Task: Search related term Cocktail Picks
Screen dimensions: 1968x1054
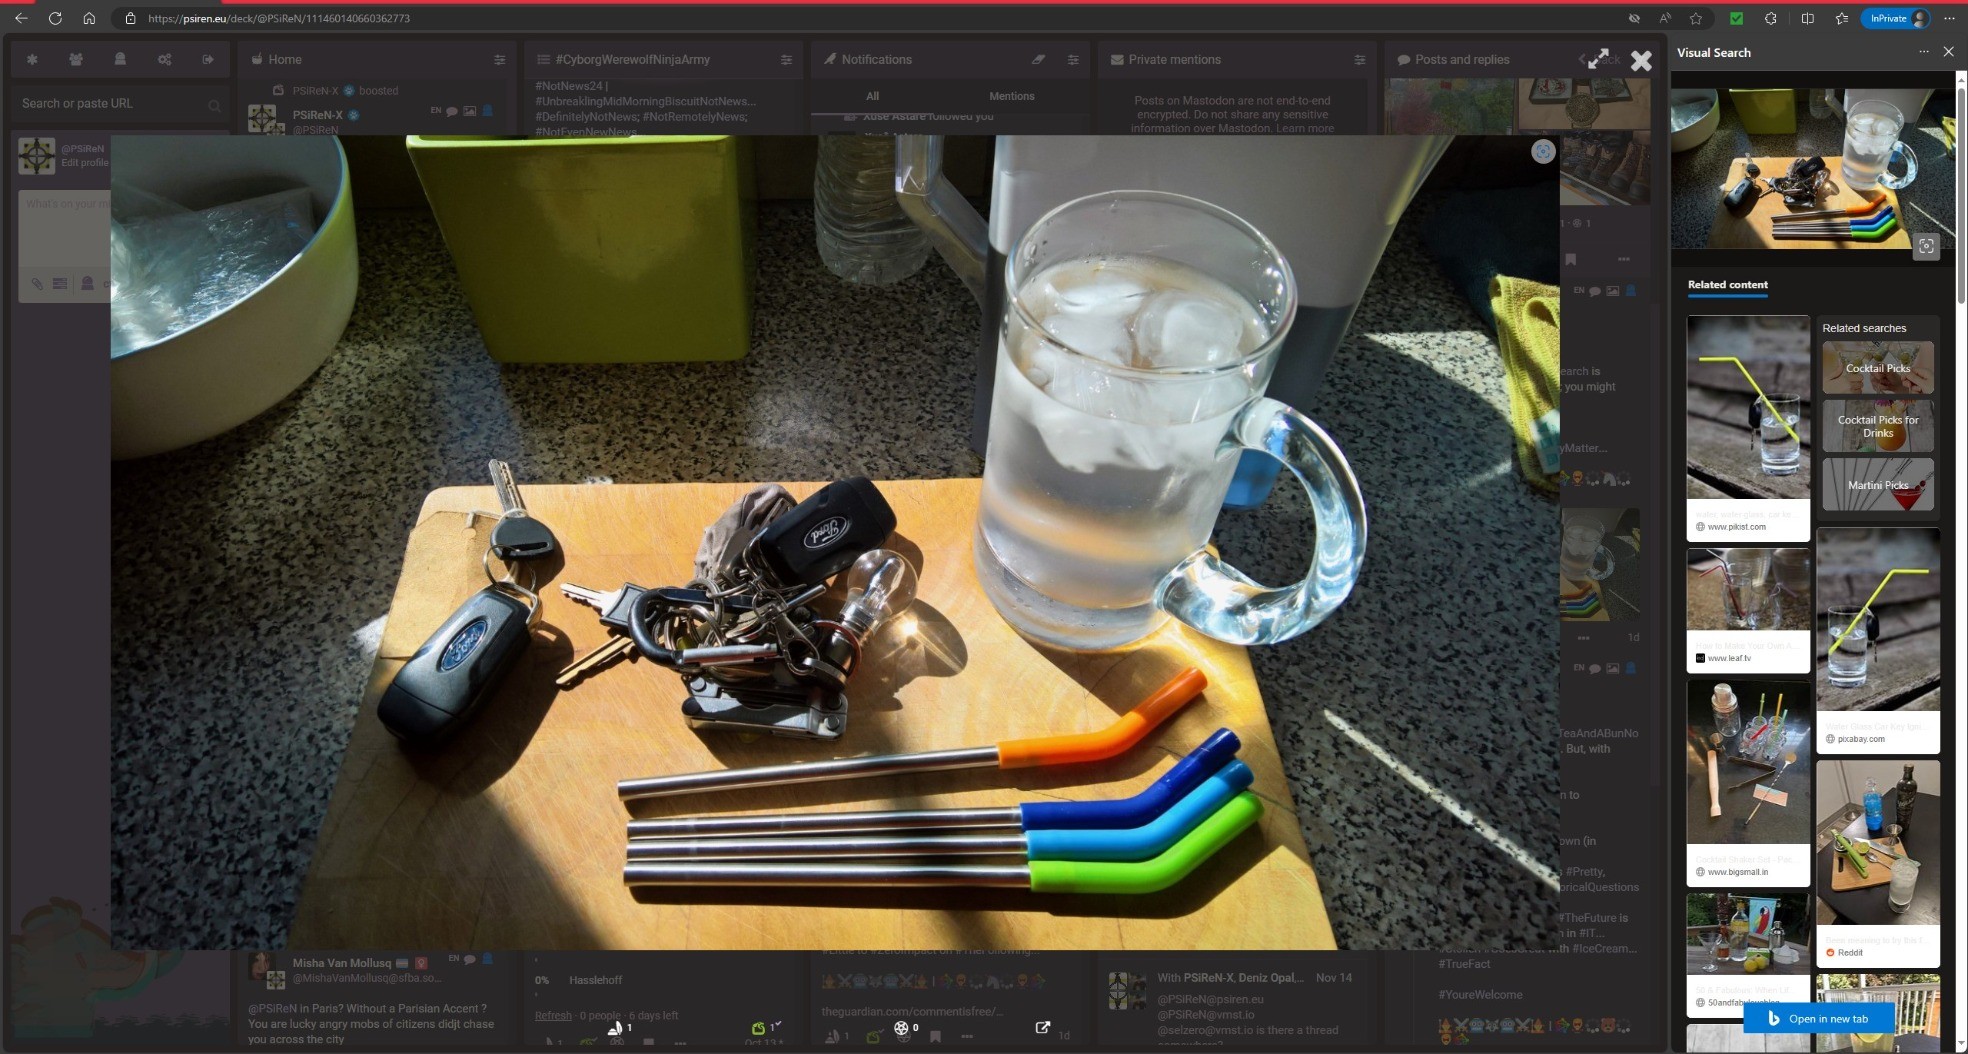Action: tap(1877, 368)
